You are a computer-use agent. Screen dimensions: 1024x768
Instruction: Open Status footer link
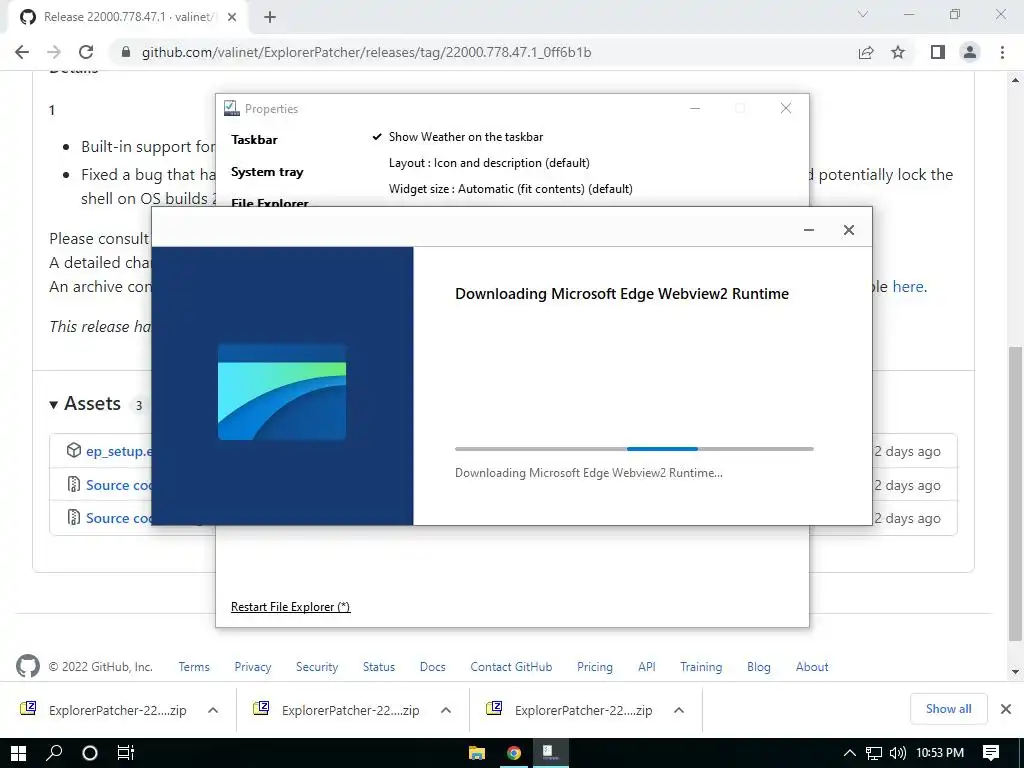point(379,667)
